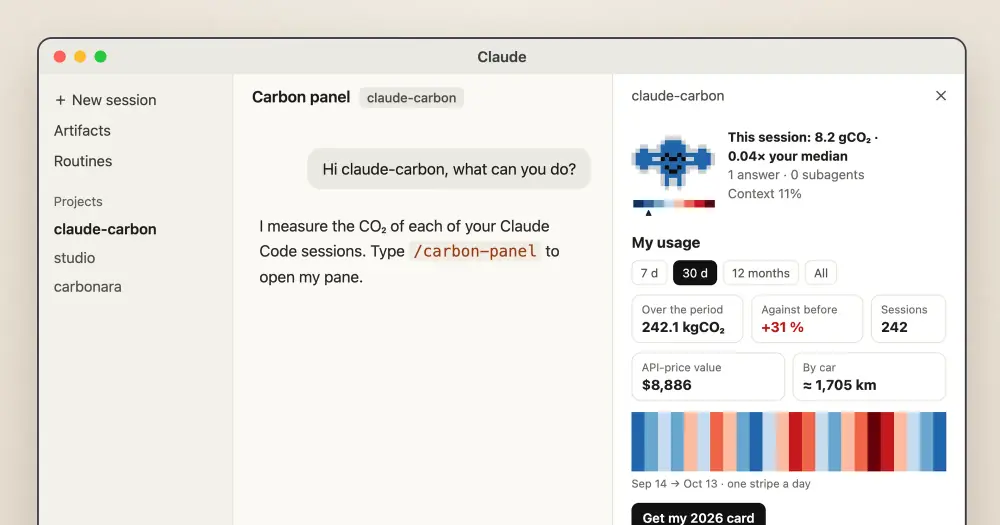Open Routines in the sidebar
This screenshot has height=525, width=1000.
[x=83, y=161]
